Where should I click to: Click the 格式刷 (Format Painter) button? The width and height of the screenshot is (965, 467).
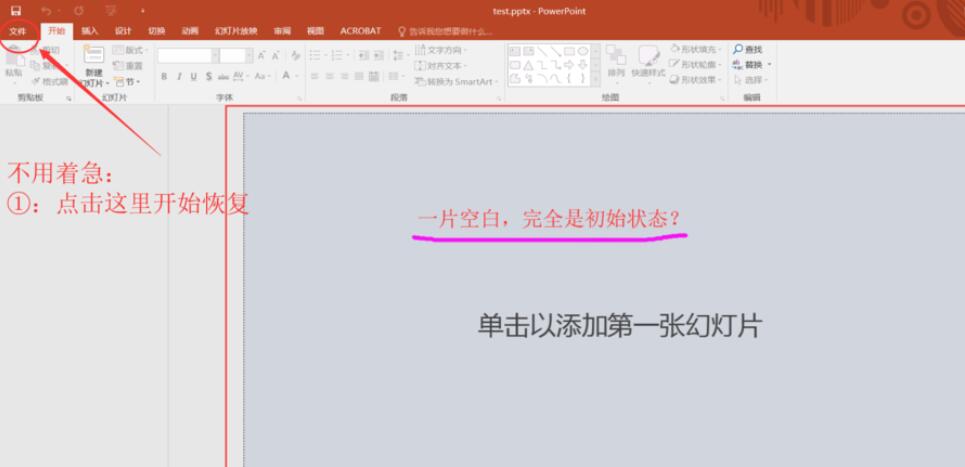pos(50,81)
